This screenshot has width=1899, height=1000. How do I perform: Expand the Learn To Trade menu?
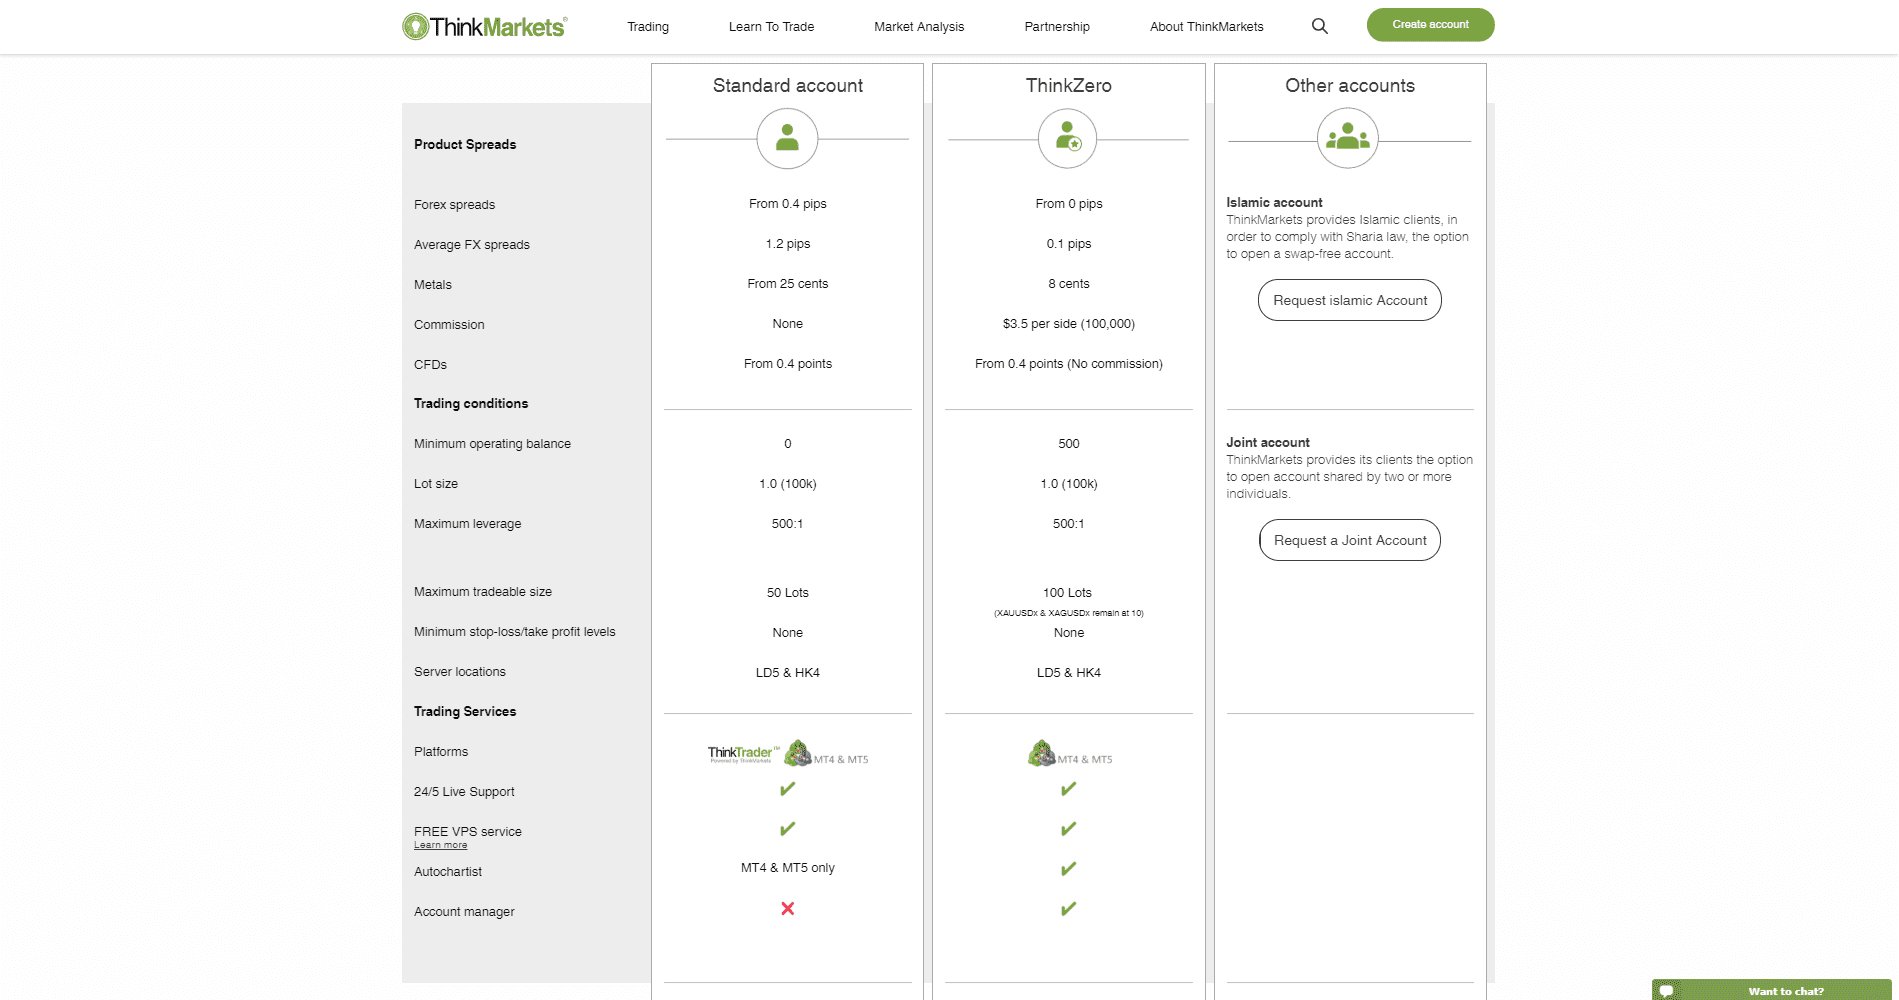coord(771,27)
